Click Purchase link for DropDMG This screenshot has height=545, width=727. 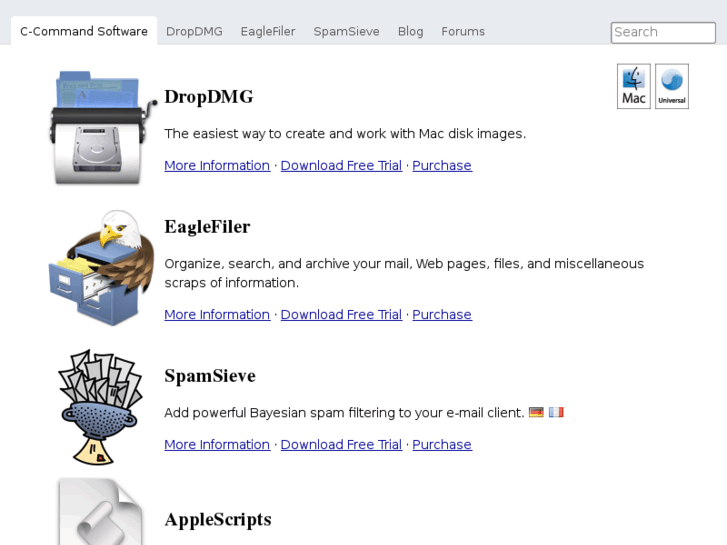tap(442, 166)
